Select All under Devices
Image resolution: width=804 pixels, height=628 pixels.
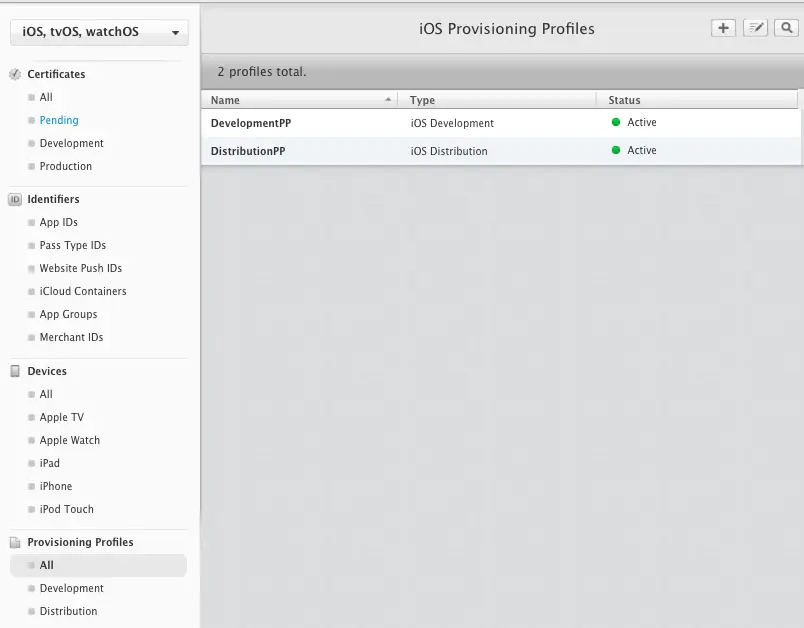46,394
